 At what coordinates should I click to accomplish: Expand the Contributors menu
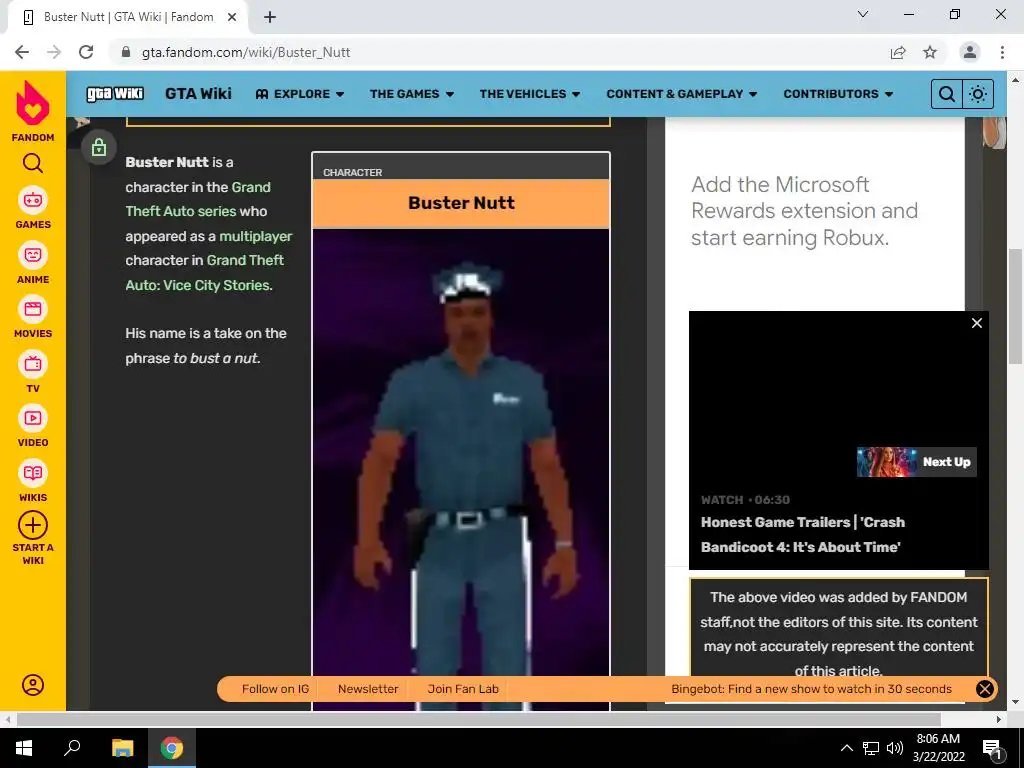(x=838, y=94)
